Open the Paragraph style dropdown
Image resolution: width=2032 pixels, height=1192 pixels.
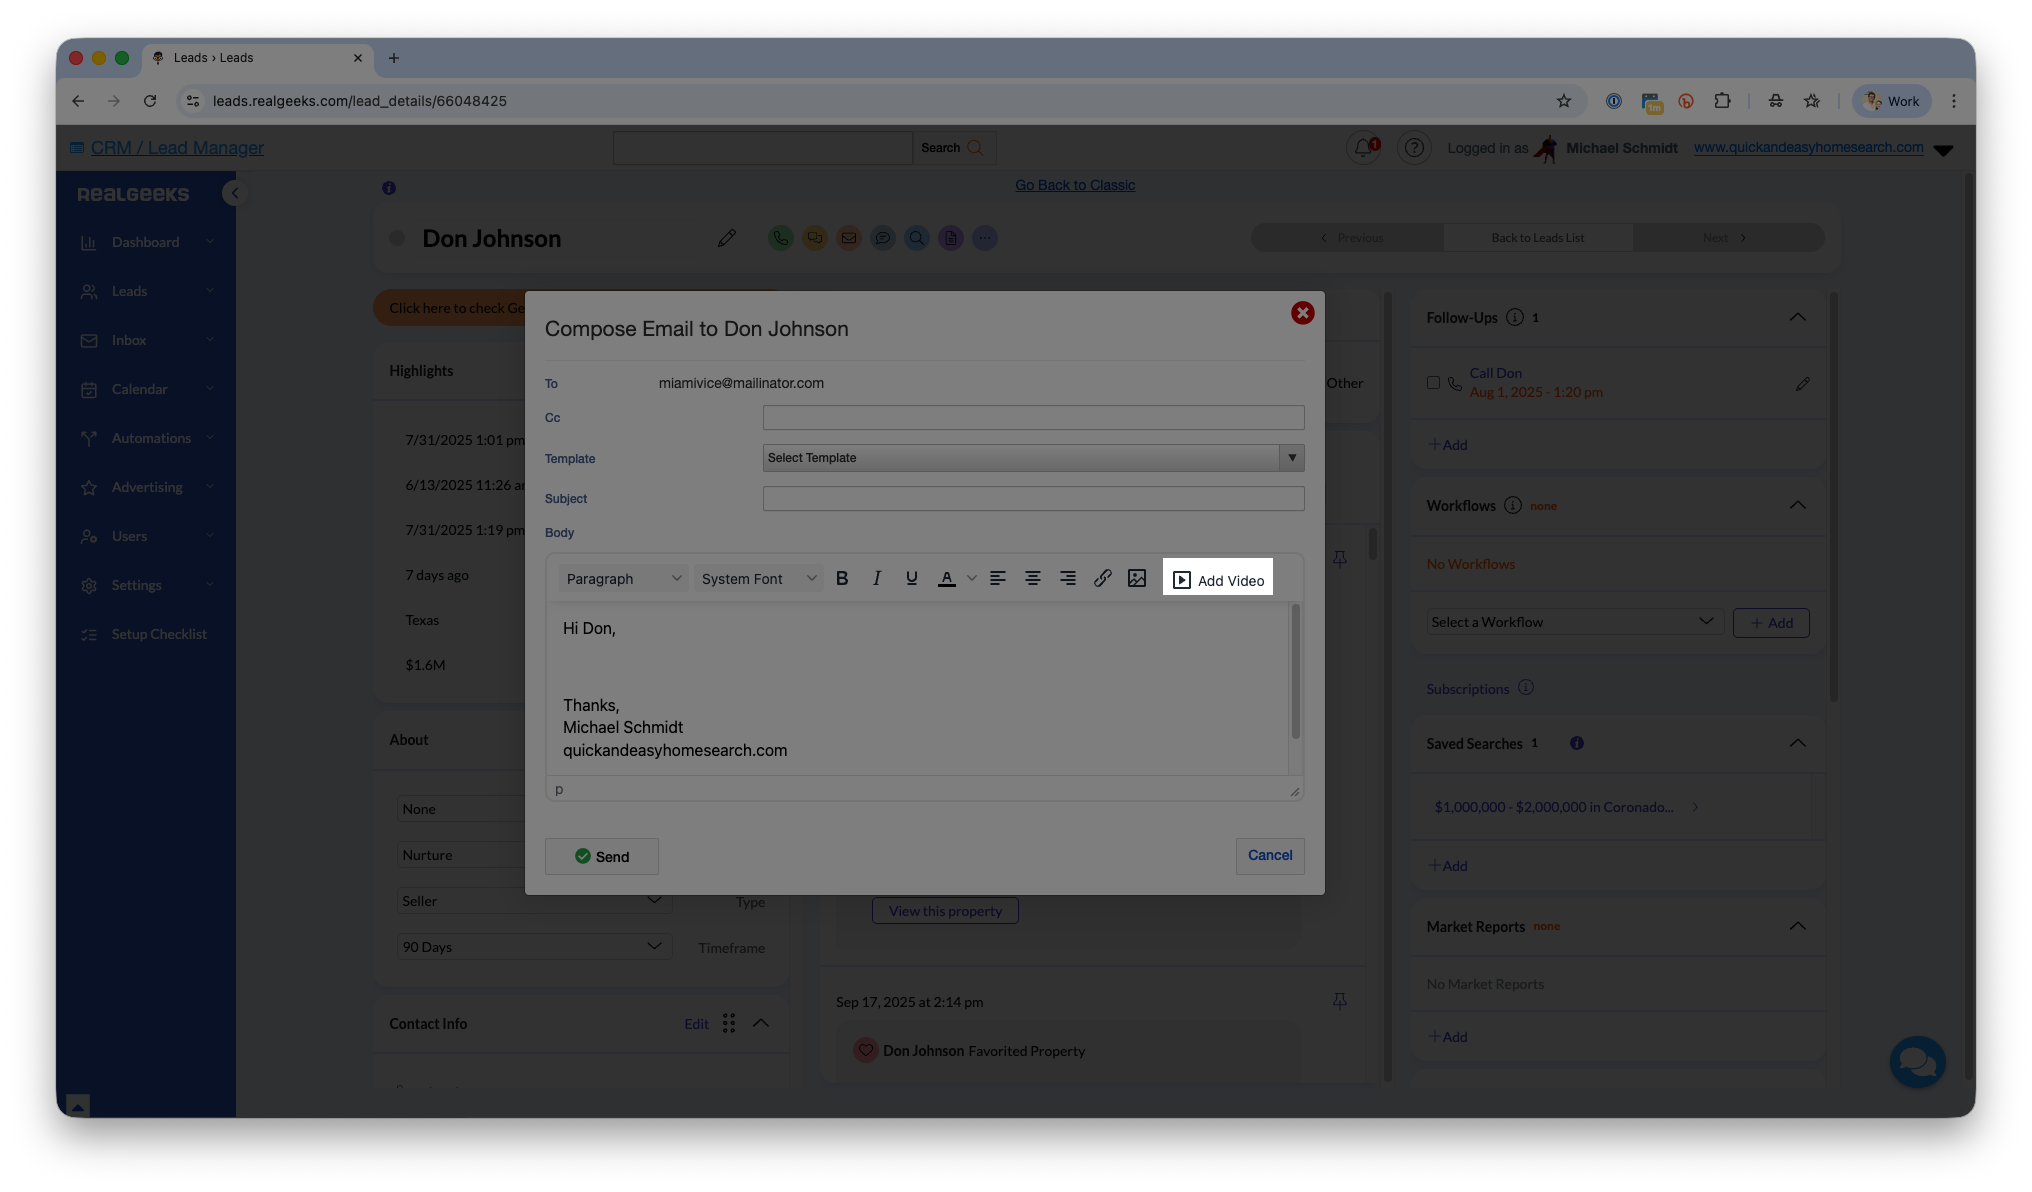(623, 578)
